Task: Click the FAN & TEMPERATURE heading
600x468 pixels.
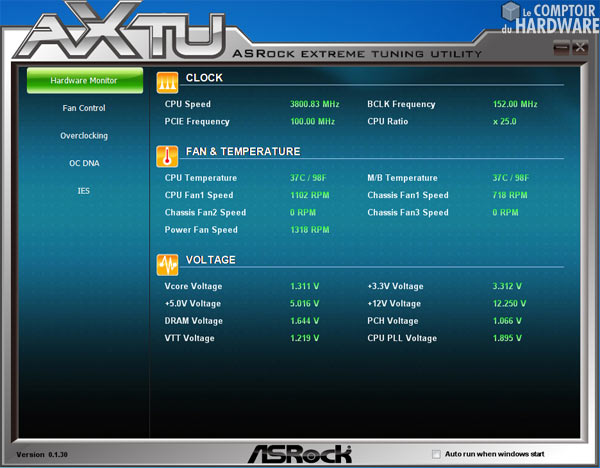Action: (243, 152)
